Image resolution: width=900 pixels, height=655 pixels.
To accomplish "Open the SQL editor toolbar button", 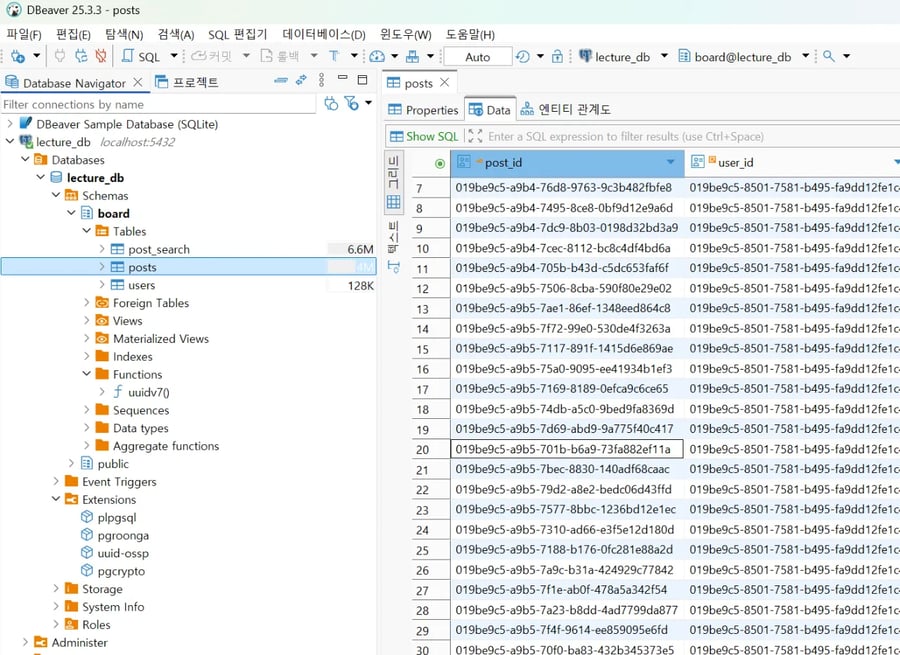I will click(x=140, y=57).
